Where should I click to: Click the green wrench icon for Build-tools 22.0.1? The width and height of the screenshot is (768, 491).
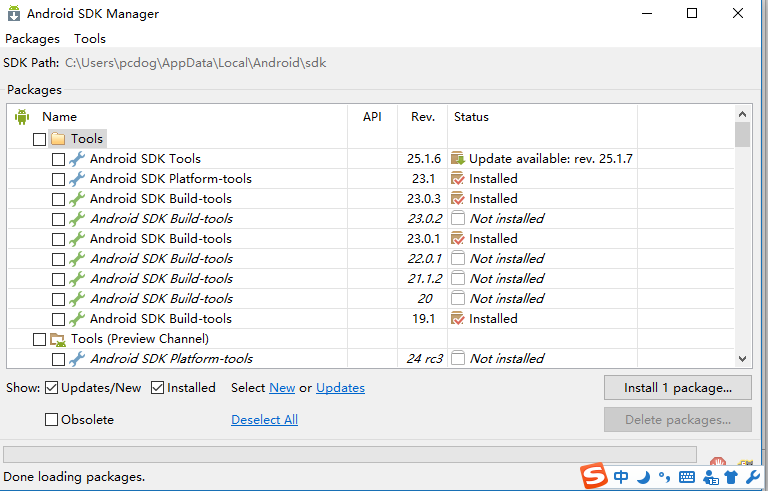coord(76,259)
